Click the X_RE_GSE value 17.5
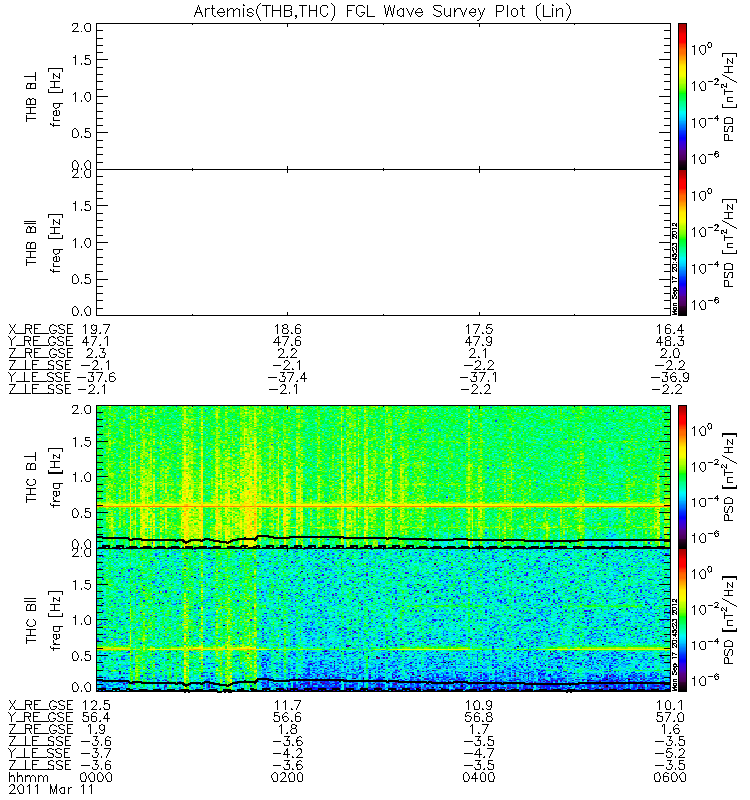Viewport: 750px width, 800px height. pyautogui.click(x=479, y=329)
